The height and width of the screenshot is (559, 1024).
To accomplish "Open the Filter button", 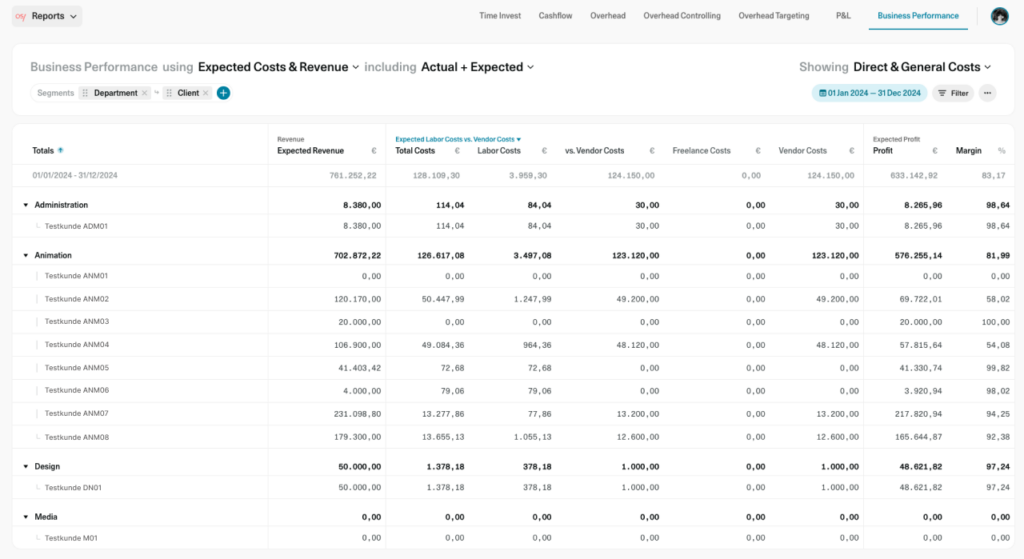I will (953, 93).
